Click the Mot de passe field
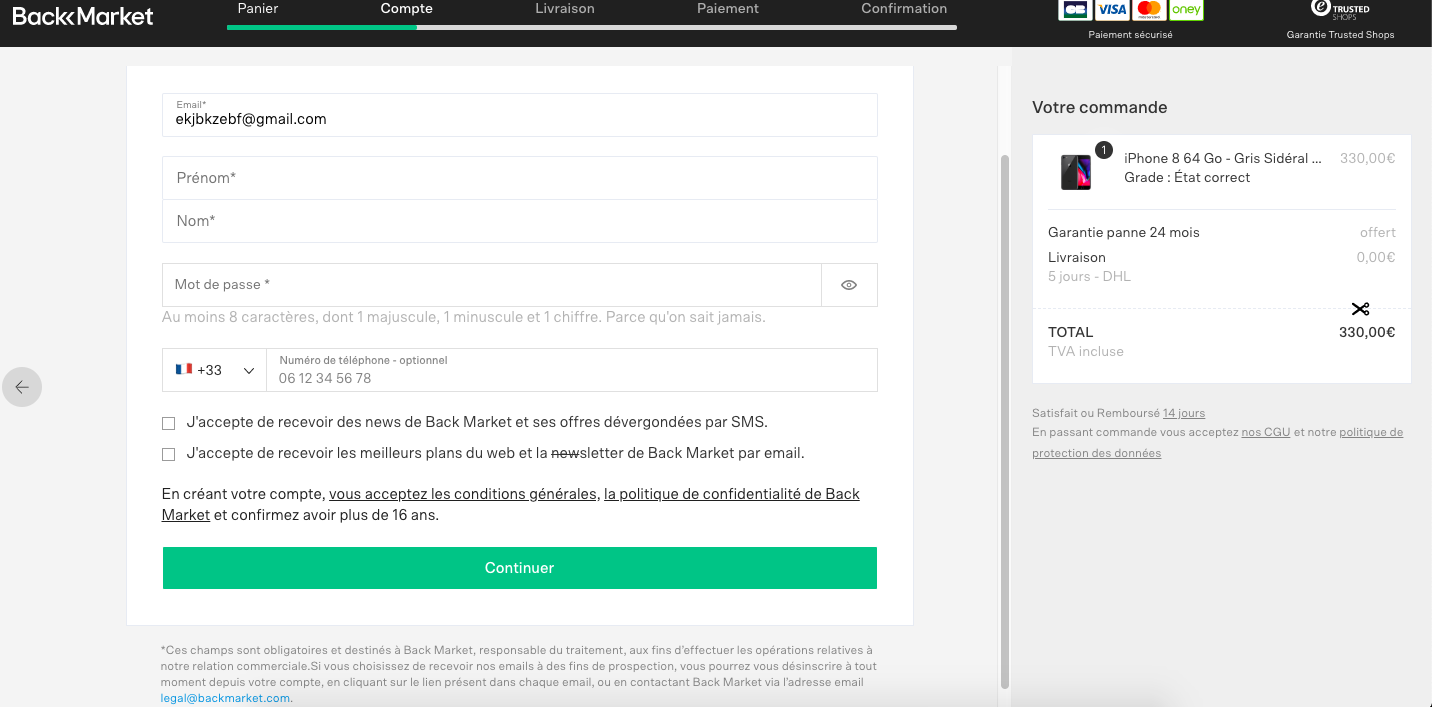This screenshot has height=707, width=1432. tap(492, 285)
